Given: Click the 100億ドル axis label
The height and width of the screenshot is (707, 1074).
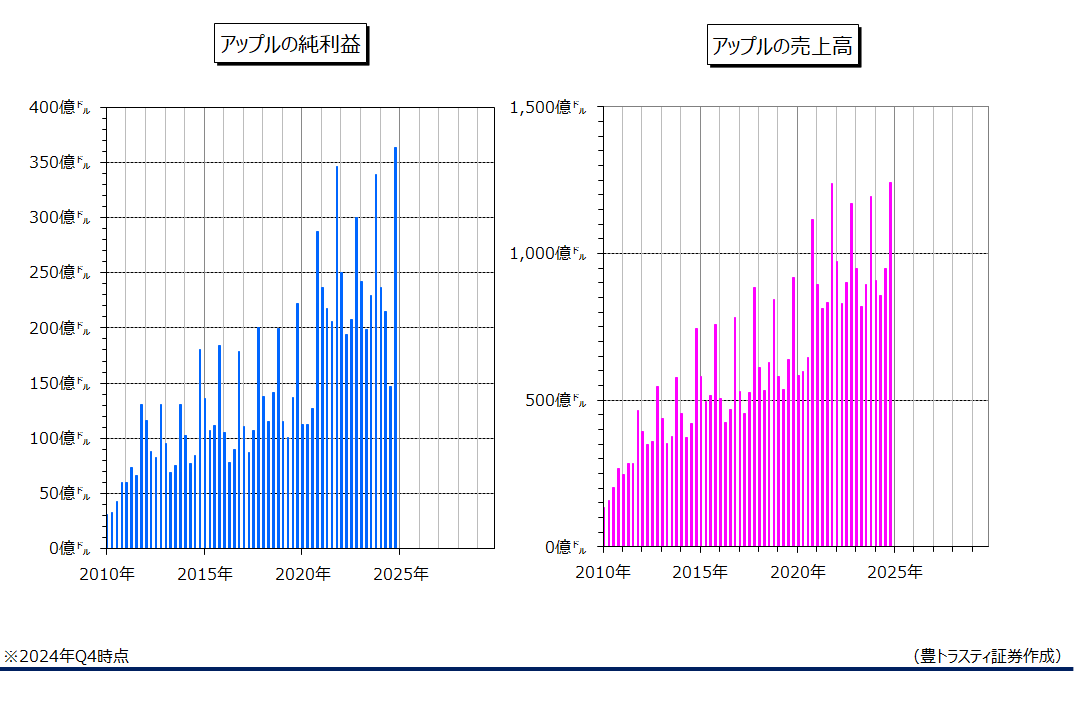Looking at the screenshot, I should [x=60, y=438].
